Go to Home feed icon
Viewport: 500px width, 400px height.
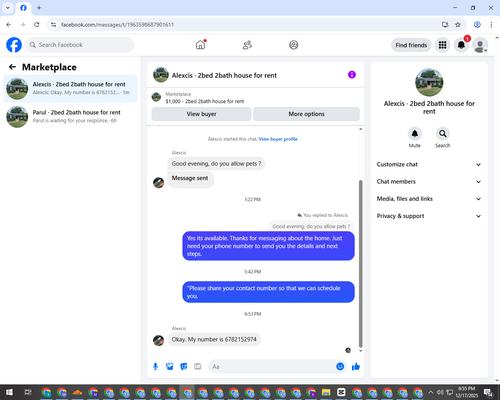tap(200, 45)
